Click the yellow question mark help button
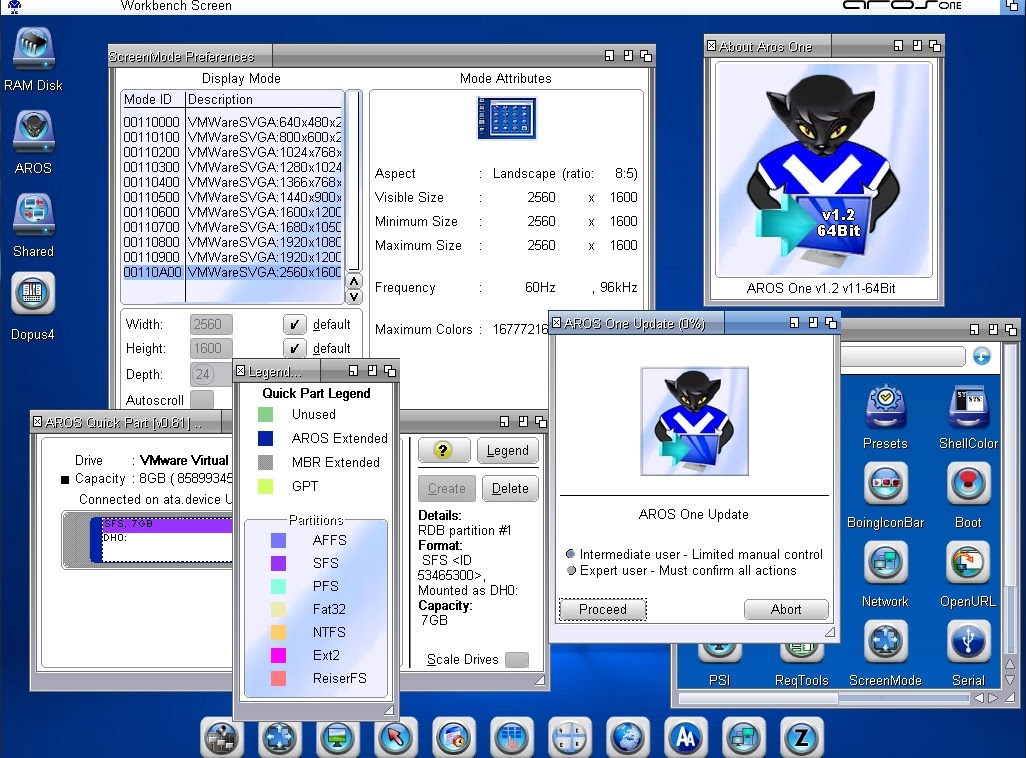The image size is (1026, 758). (x=443, y=450)
